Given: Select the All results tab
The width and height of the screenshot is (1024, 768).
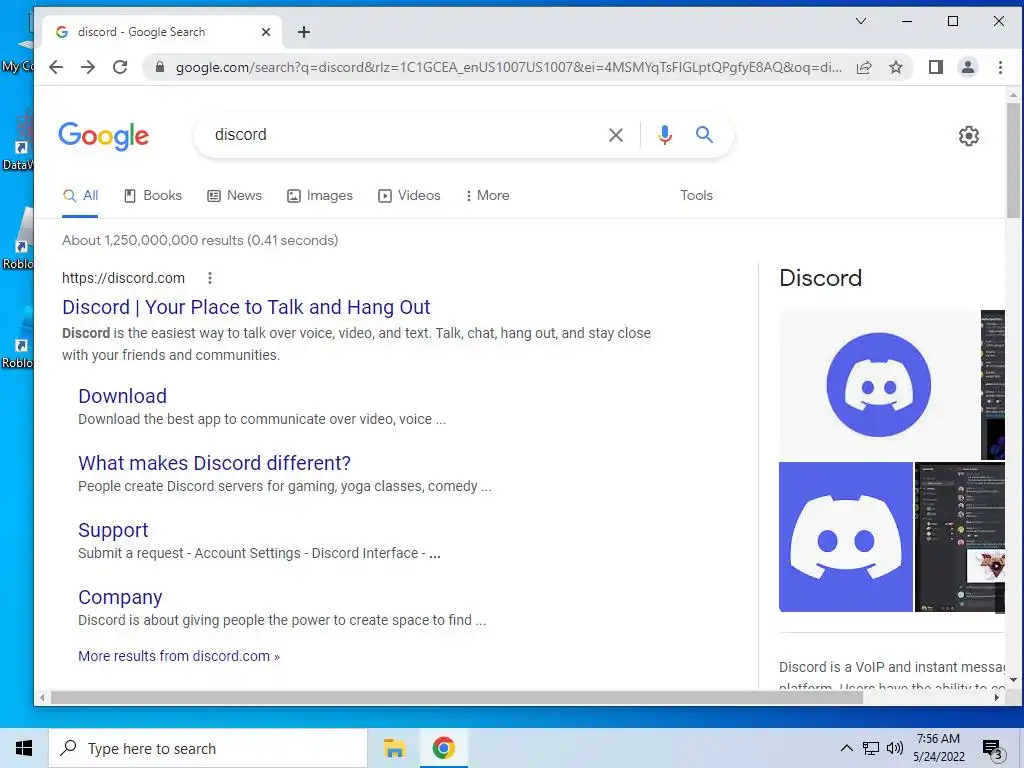Looking at the screenshot, I should pyautogui.click(x=80, y=195).
